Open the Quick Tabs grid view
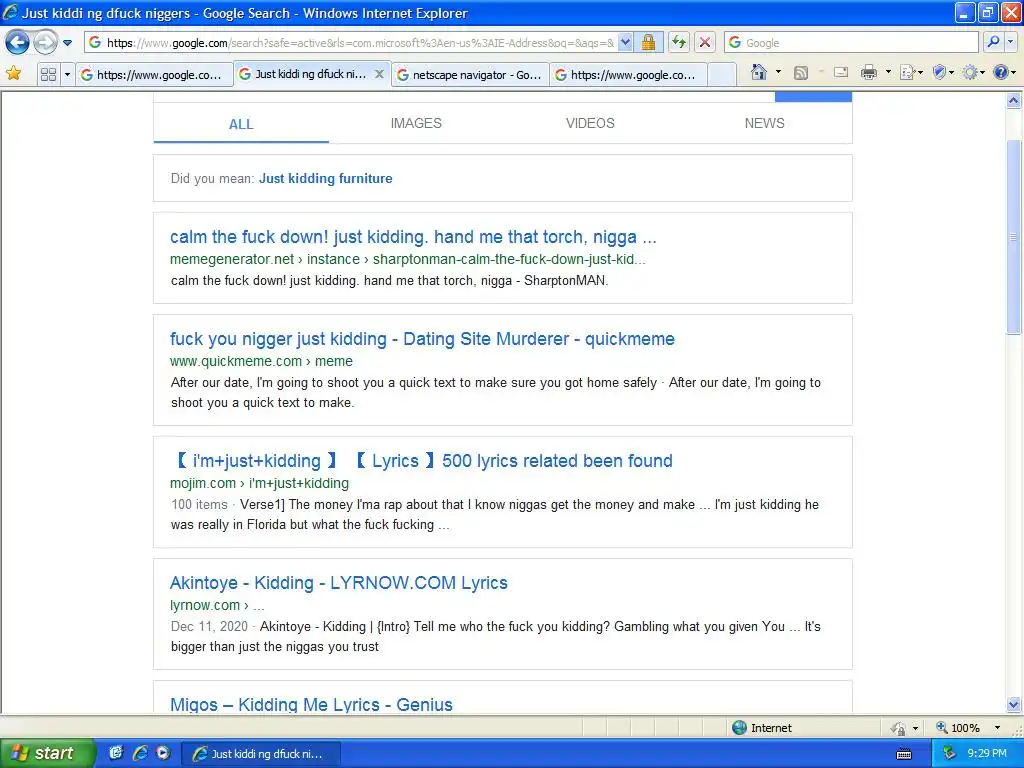Screen dimensions: 1024x768 (x=48, y=74)
